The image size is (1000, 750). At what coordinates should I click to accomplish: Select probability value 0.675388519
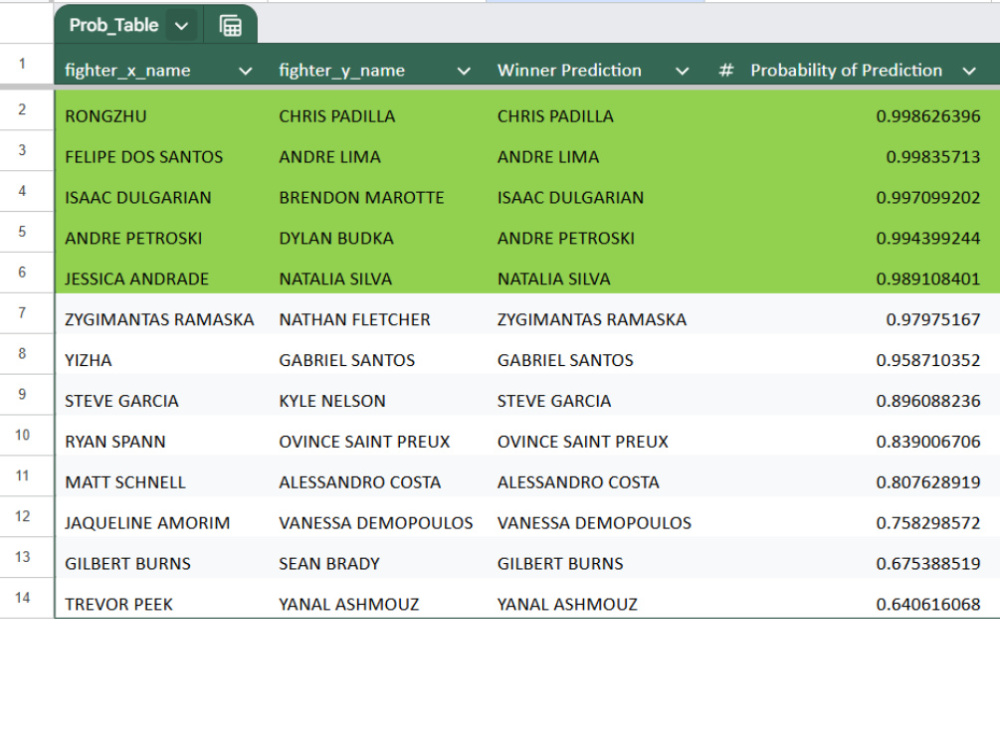[928, 564]
